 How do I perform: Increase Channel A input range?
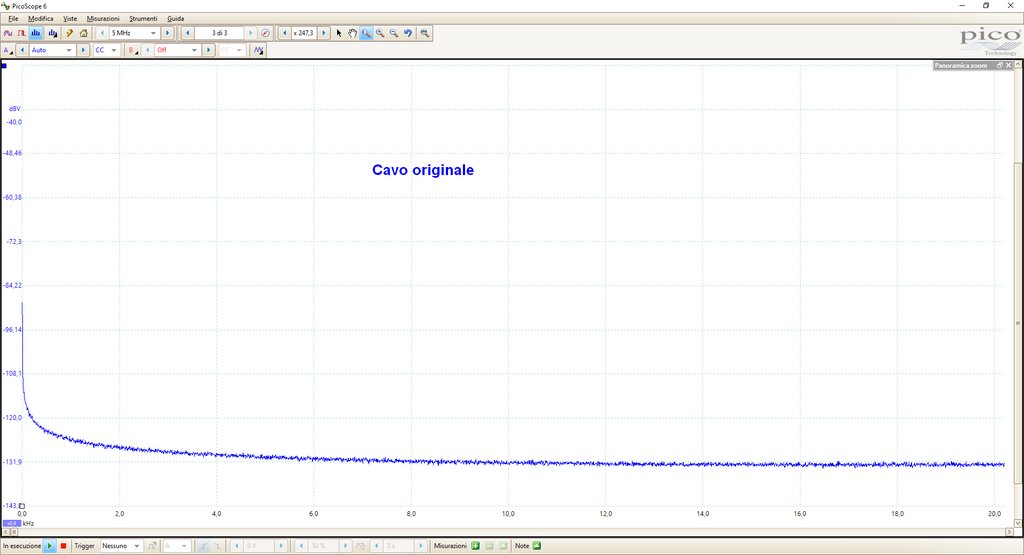pos(82,50)
